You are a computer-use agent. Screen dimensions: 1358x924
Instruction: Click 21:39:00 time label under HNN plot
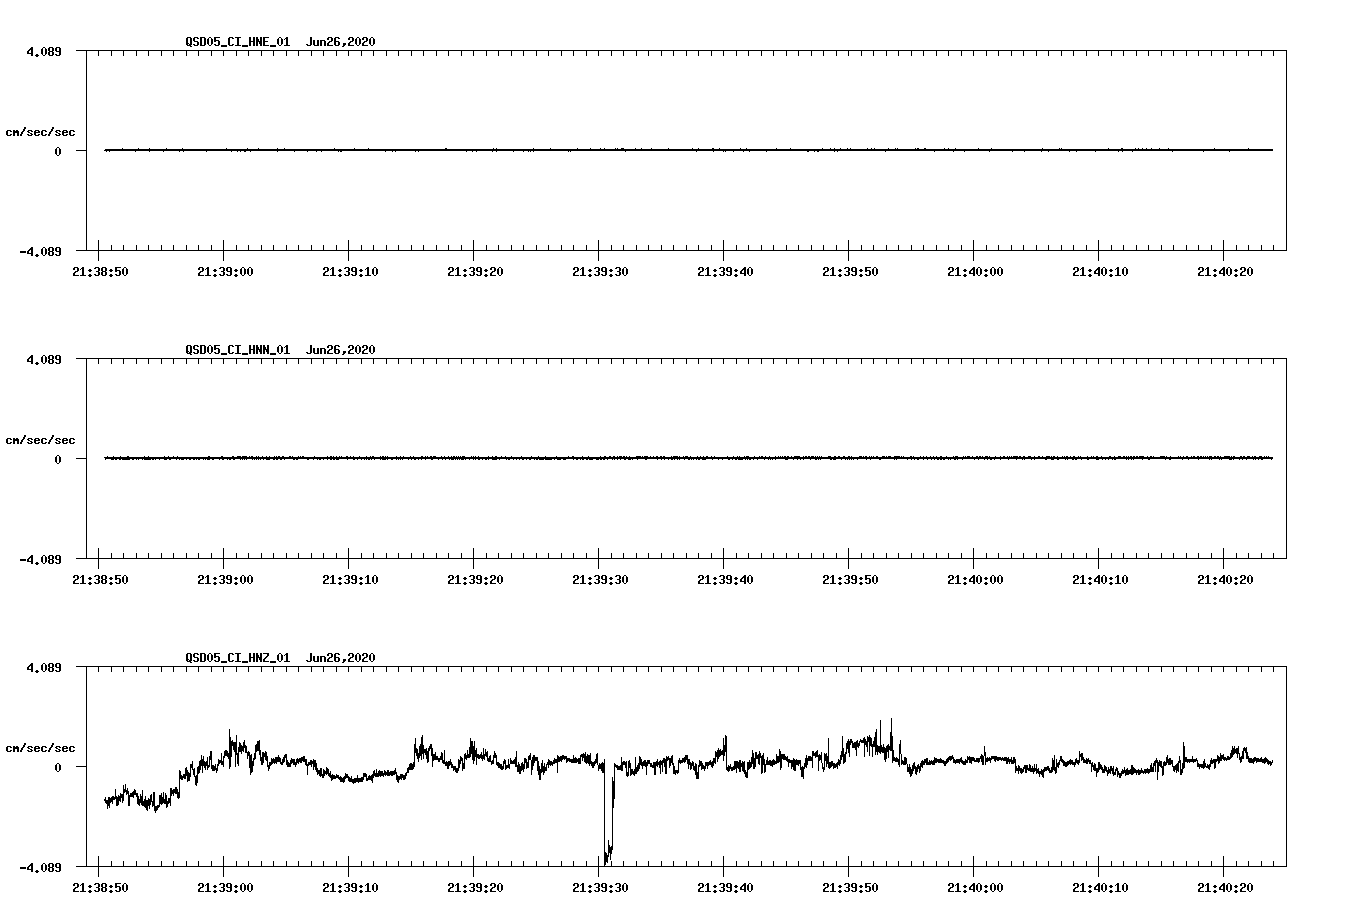tap(225, 580)
